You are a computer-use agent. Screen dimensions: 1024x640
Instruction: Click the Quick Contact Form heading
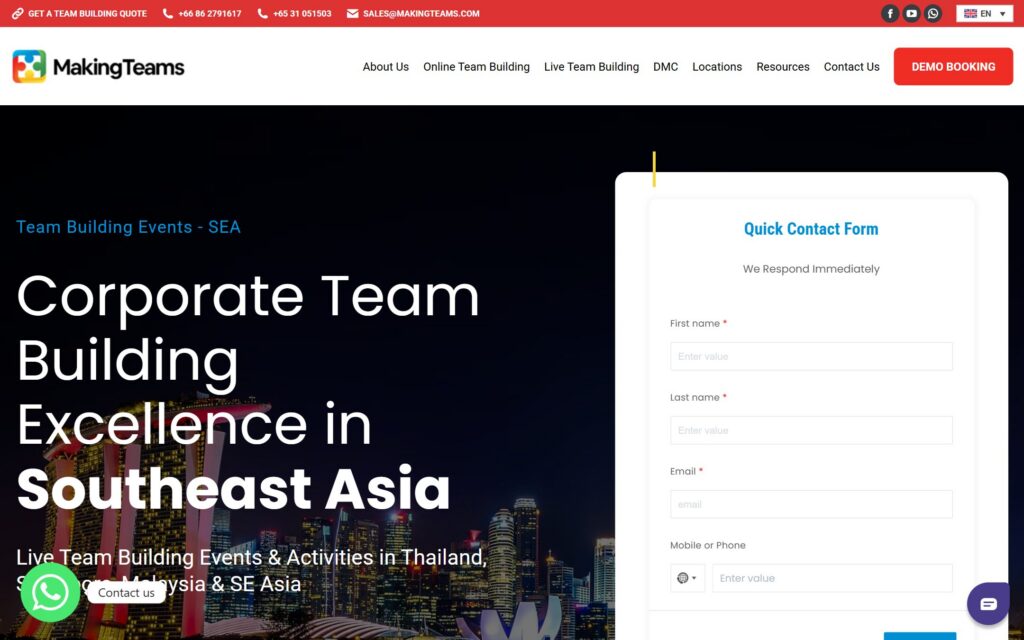coord(811,229)
